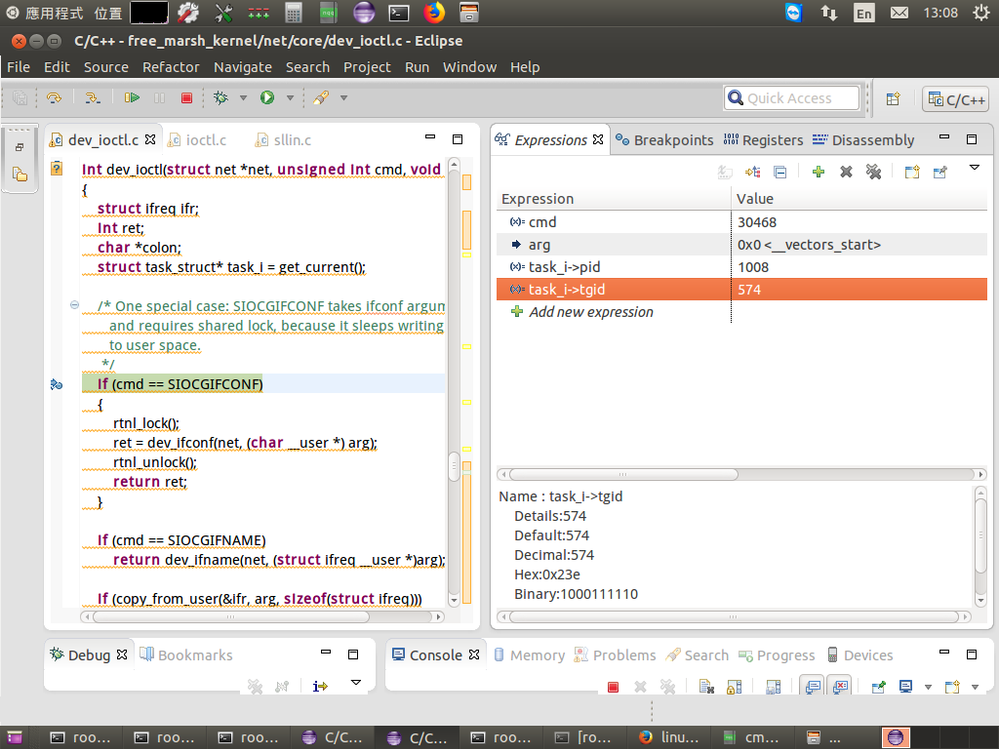Expand the arg expression arrow

[516, 244]
